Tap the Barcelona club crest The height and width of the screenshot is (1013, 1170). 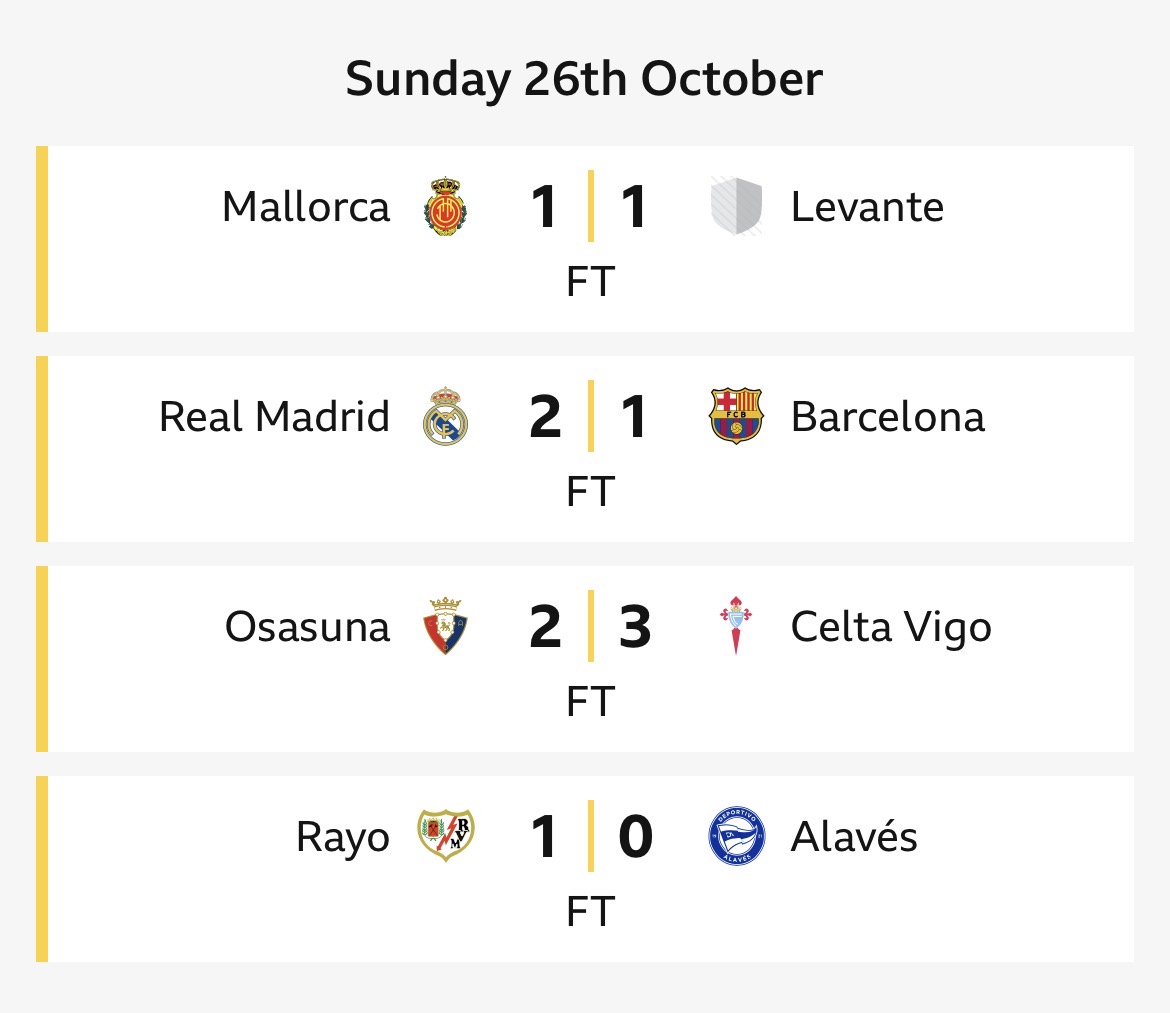pos(736,416)
